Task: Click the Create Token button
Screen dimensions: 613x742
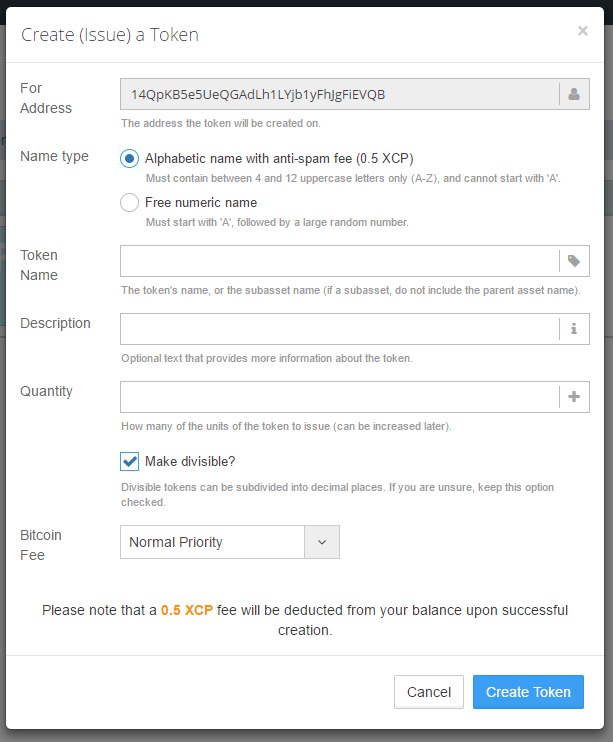Action: (528, 692)
